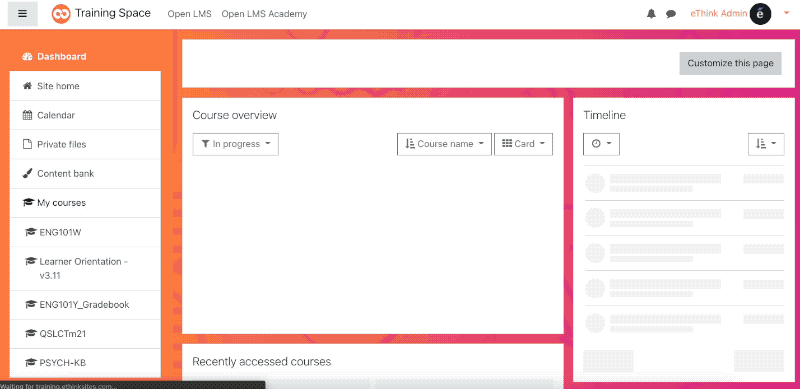Go to Site home
The height and width of the screenshot is (389, 800).
point(85,86)
